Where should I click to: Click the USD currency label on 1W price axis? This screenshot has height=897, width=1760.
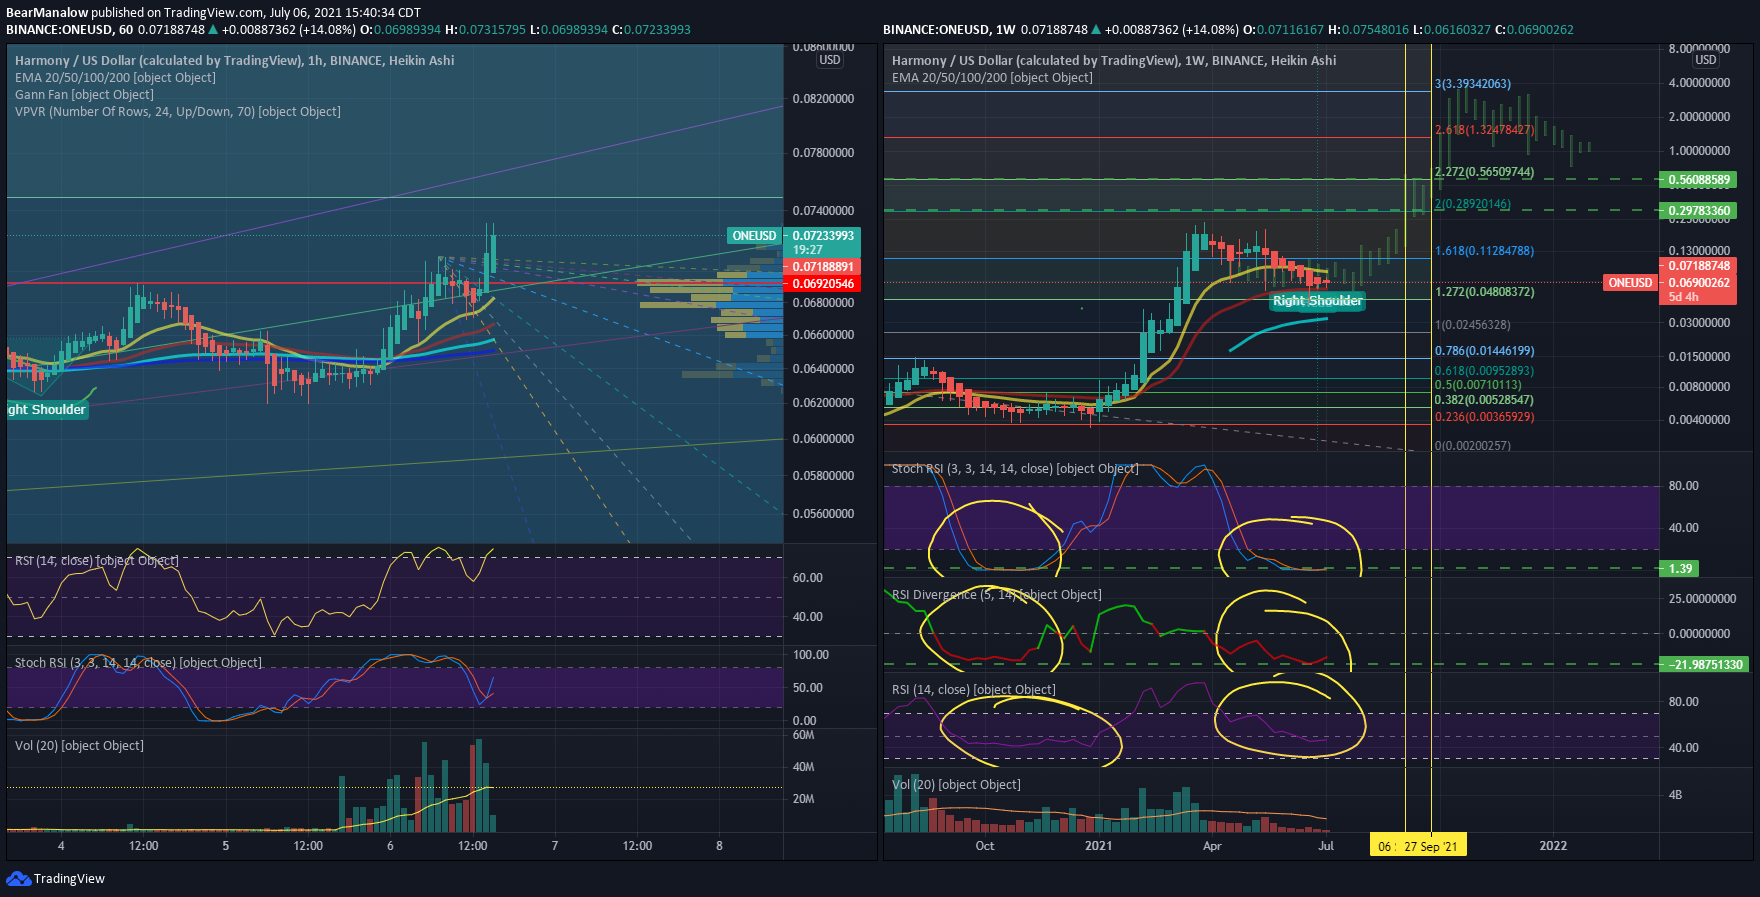point(1706,60)
